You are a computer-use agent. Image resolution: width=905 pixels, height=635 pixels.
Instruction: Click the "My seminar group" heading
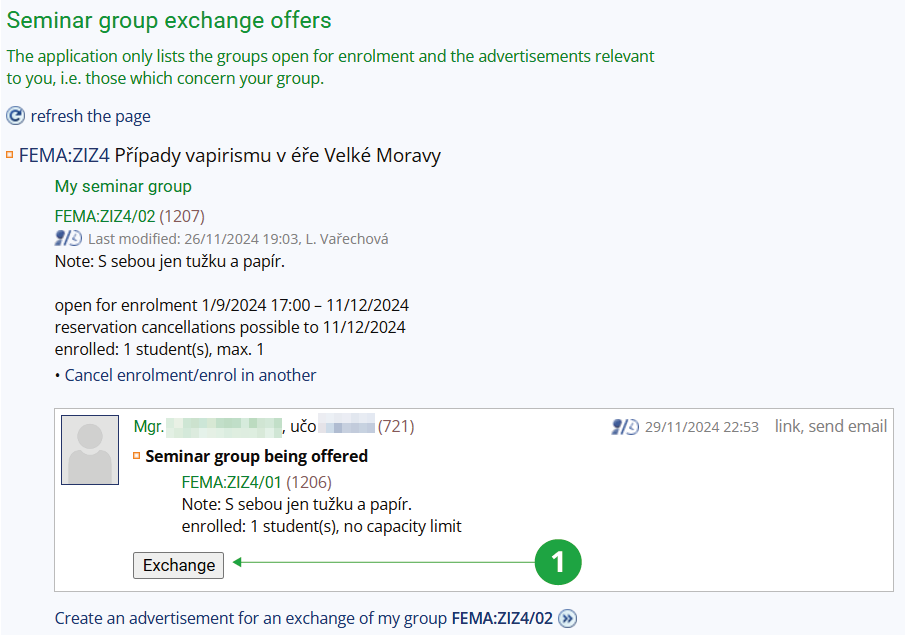click(123, 186)
